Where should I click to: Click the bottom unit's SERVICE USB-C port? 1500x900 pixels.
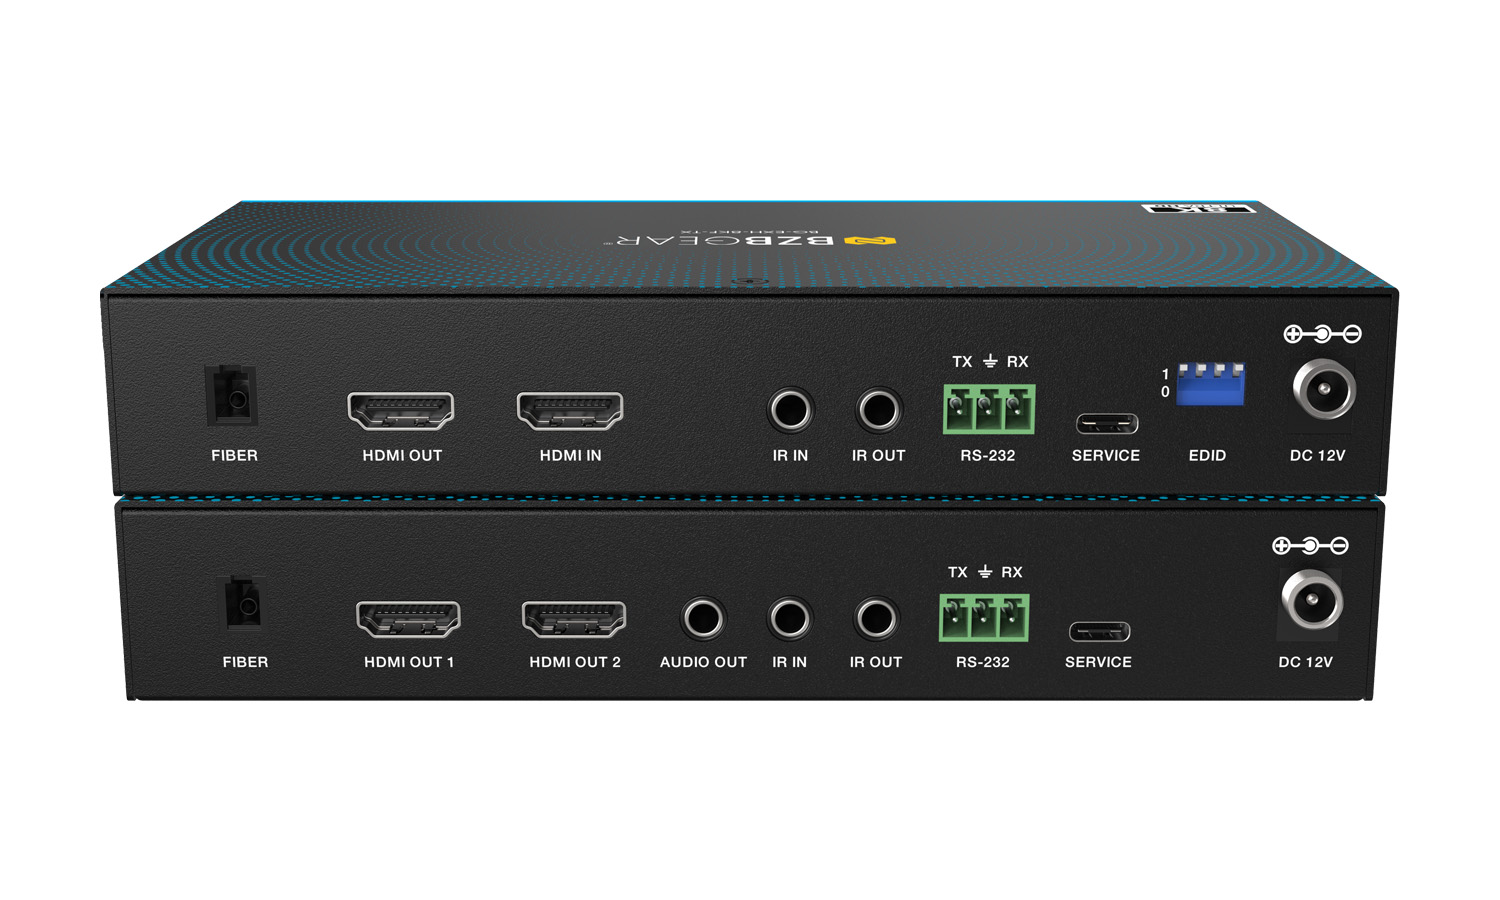tap(1099, 631)
